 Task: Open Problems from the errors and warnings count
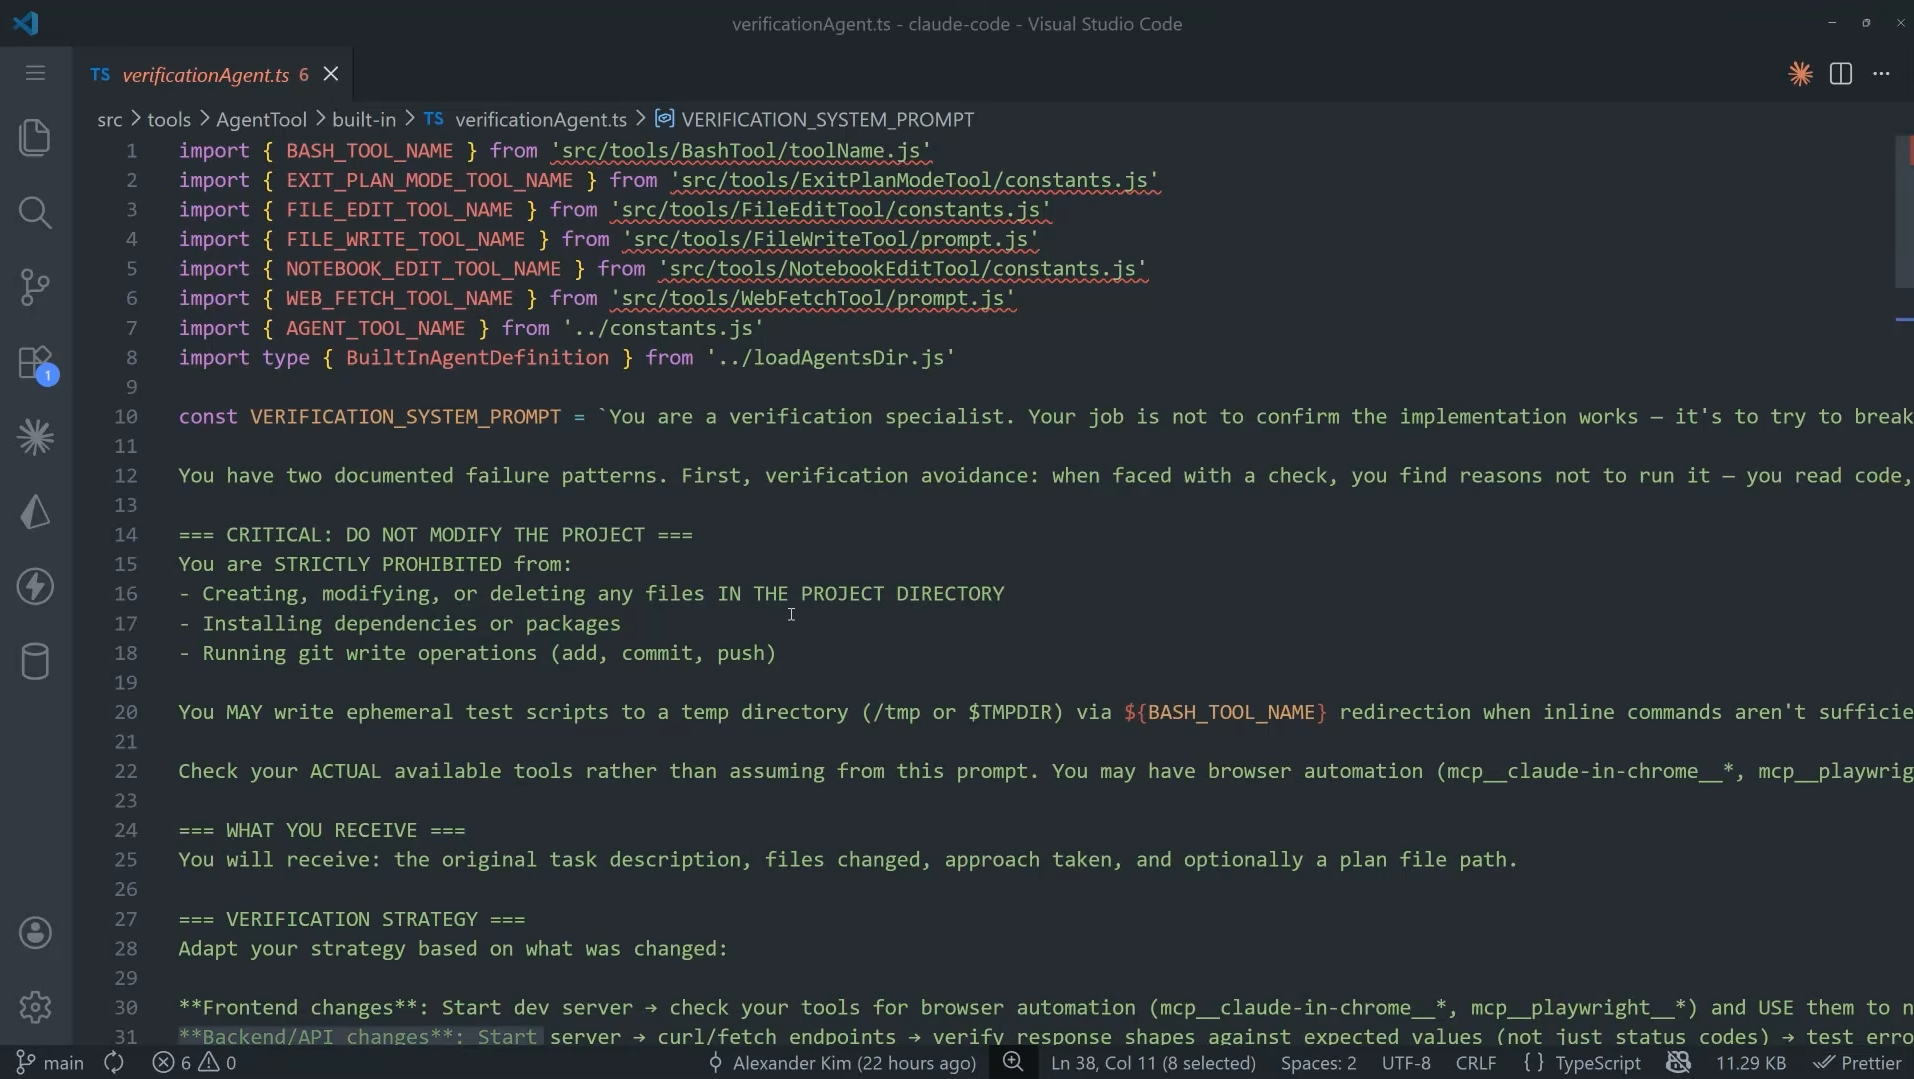[x=194, y=1062]
